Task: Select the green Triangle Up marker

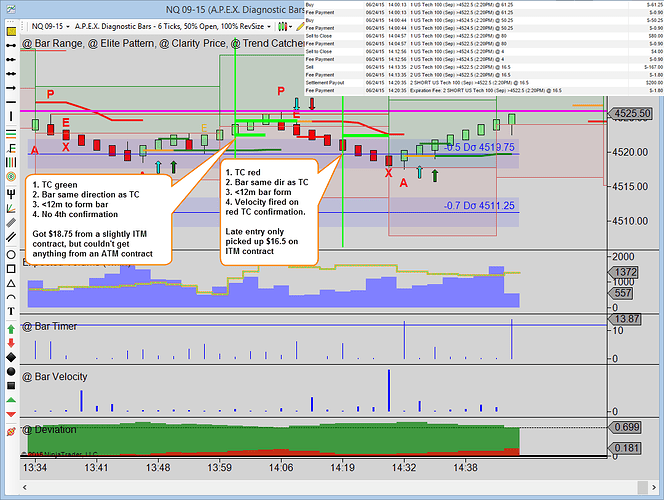Action: [11, 400]
